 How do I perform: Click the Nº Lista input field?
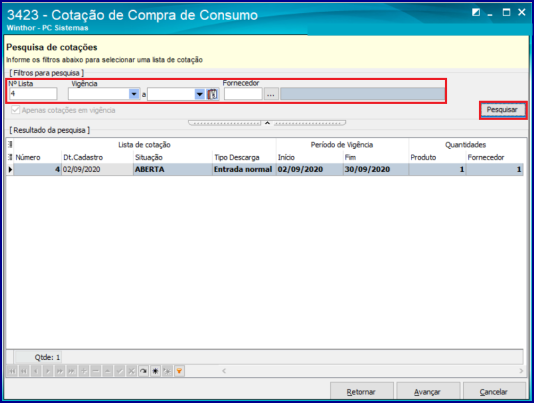[33, 94]
